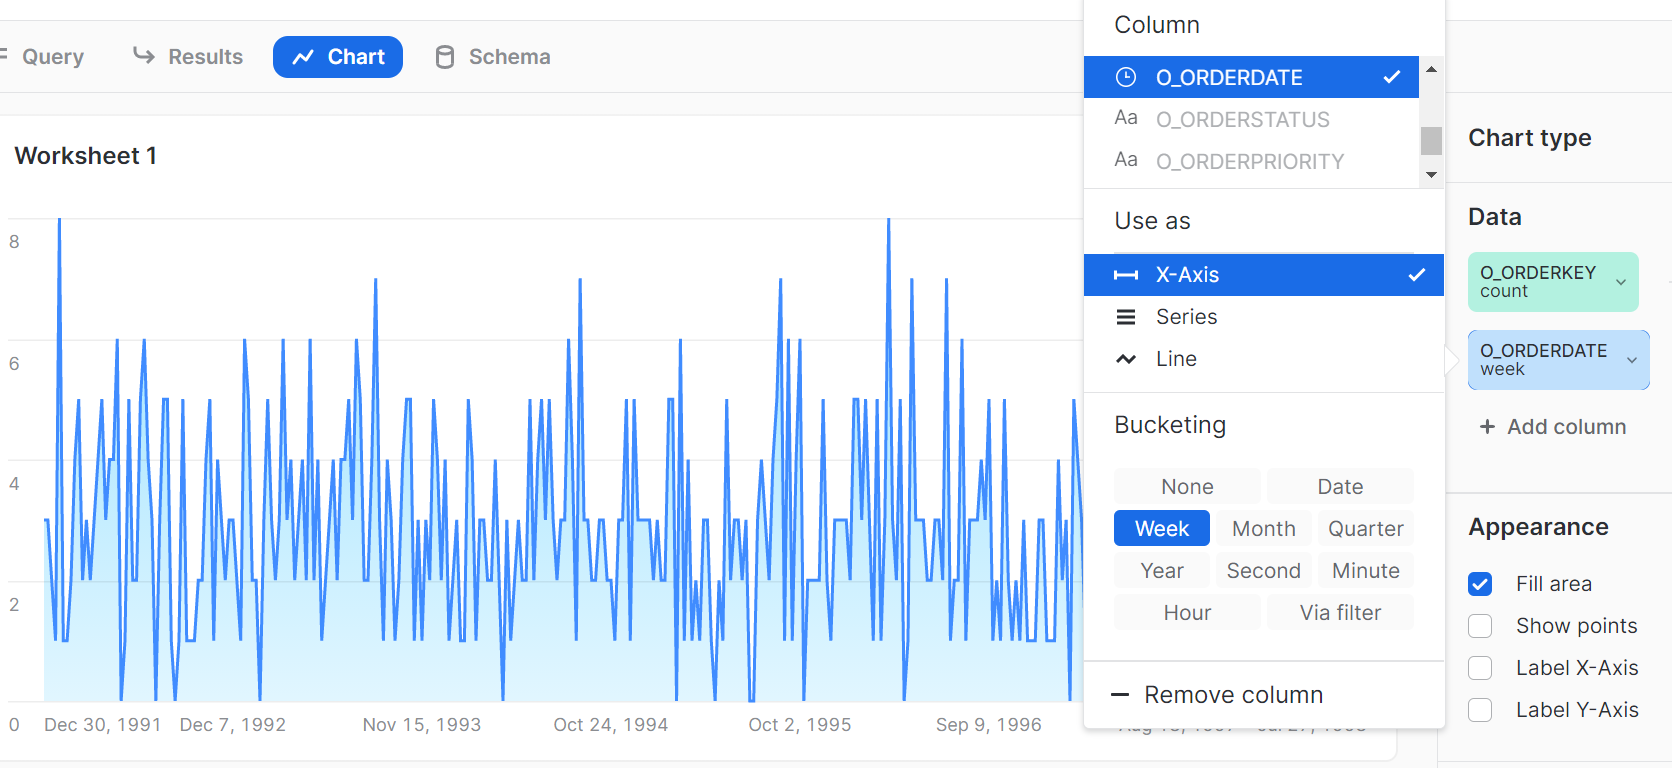
Task: Click the Series stacked-lines icon
Action: 1126,317
